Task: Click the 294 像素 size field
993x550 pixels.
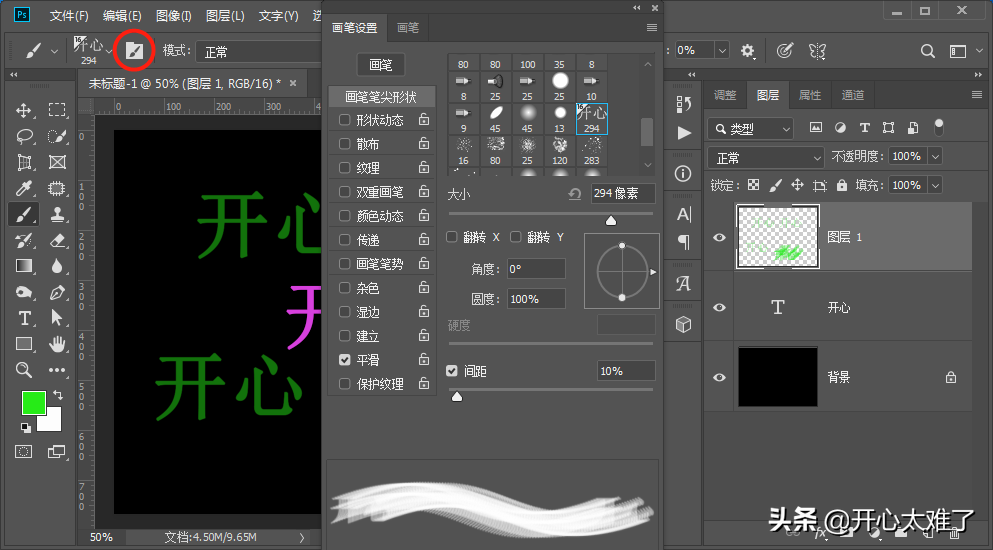Action: 623,193
